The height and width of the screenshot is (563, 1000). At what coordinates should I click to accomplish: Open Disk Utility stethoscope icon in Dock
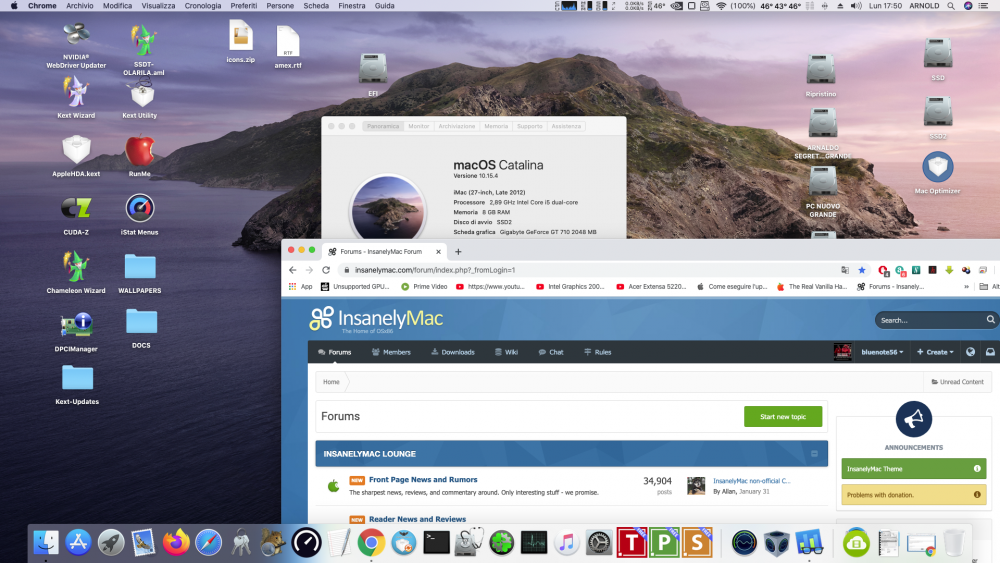[x=469, y=543]
